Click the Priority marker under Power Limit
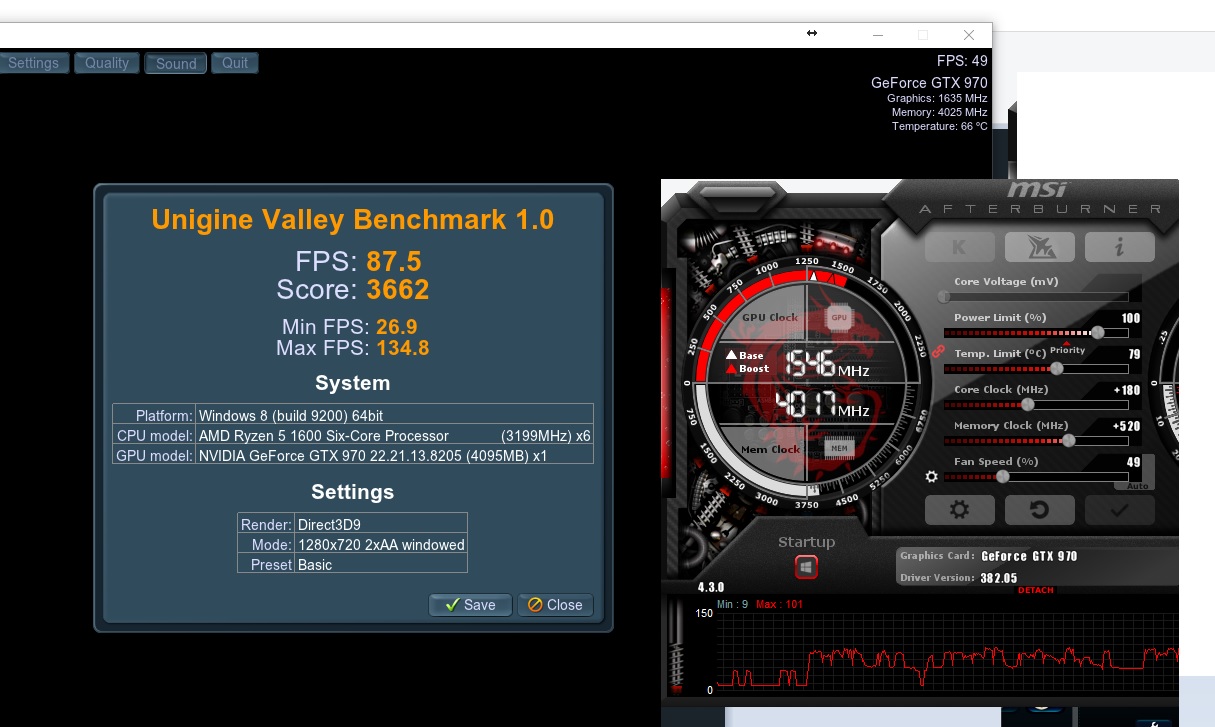The width and height of the screenshot is (1215, 727). coord(1067,349)
